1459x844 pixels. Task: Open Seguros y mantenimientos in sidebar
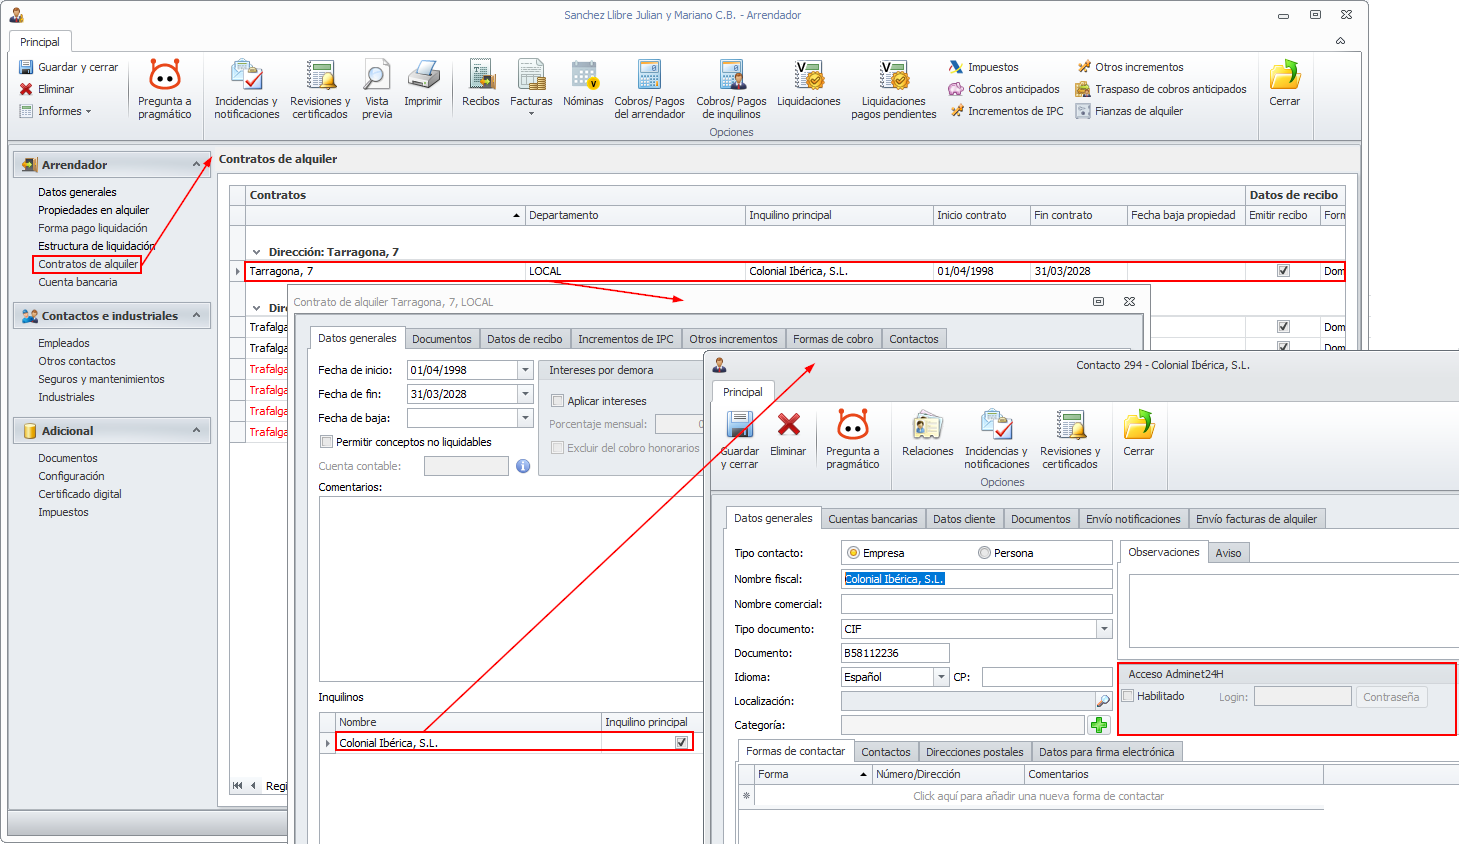[x=101, y=379]
